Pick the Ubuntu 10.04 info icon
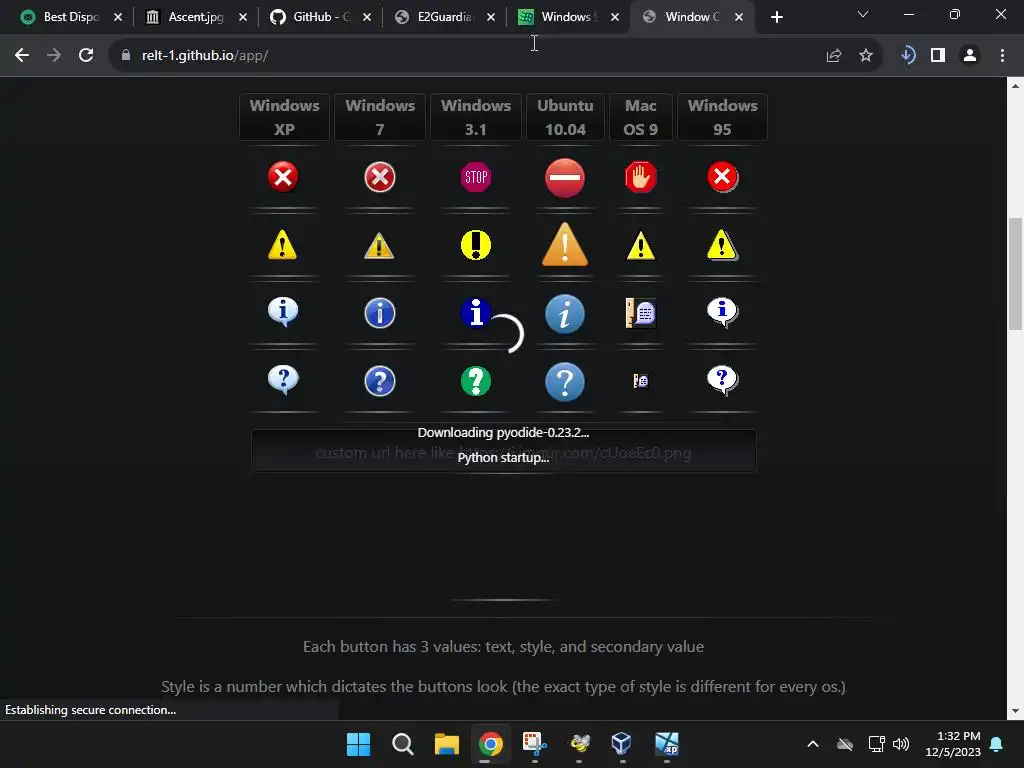The height and width of the screenshot is (768, 1024). coord(565,313)
